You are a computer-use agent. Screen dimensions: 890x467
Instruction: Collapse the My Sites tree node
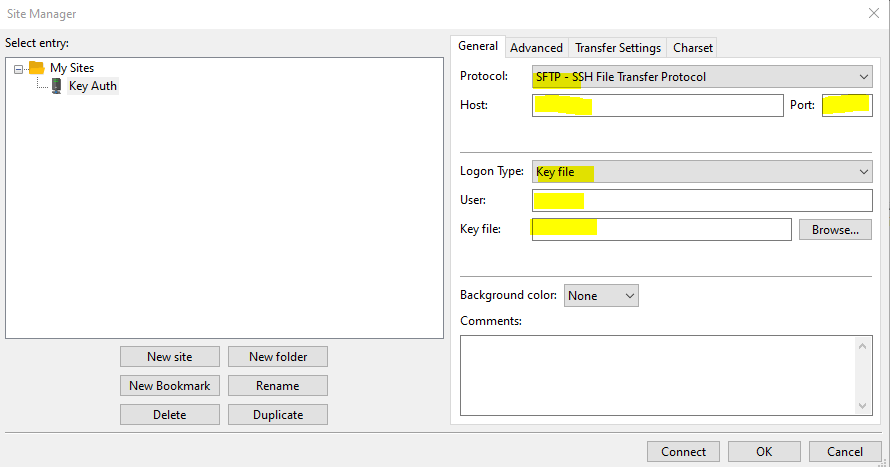click(19, 68)
